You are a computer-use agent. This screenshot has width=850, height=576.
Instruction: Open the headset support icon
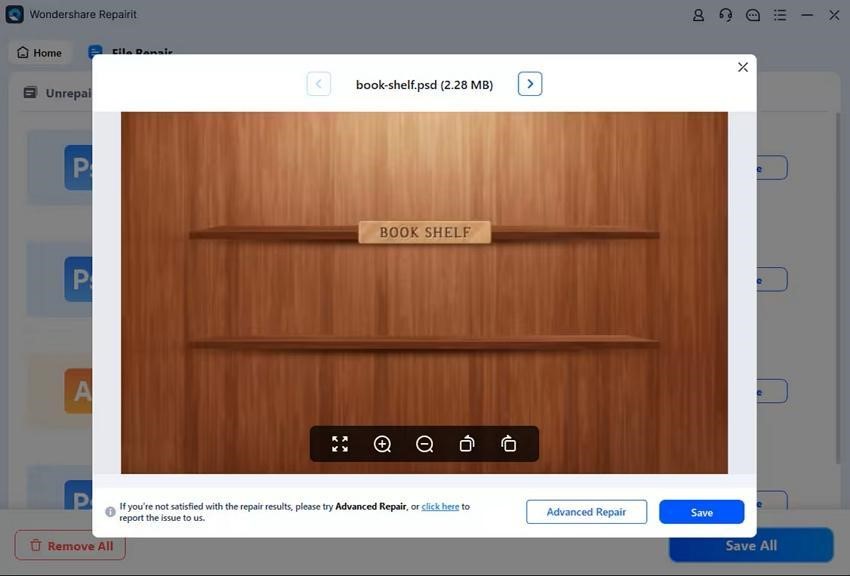pos(725,15)
